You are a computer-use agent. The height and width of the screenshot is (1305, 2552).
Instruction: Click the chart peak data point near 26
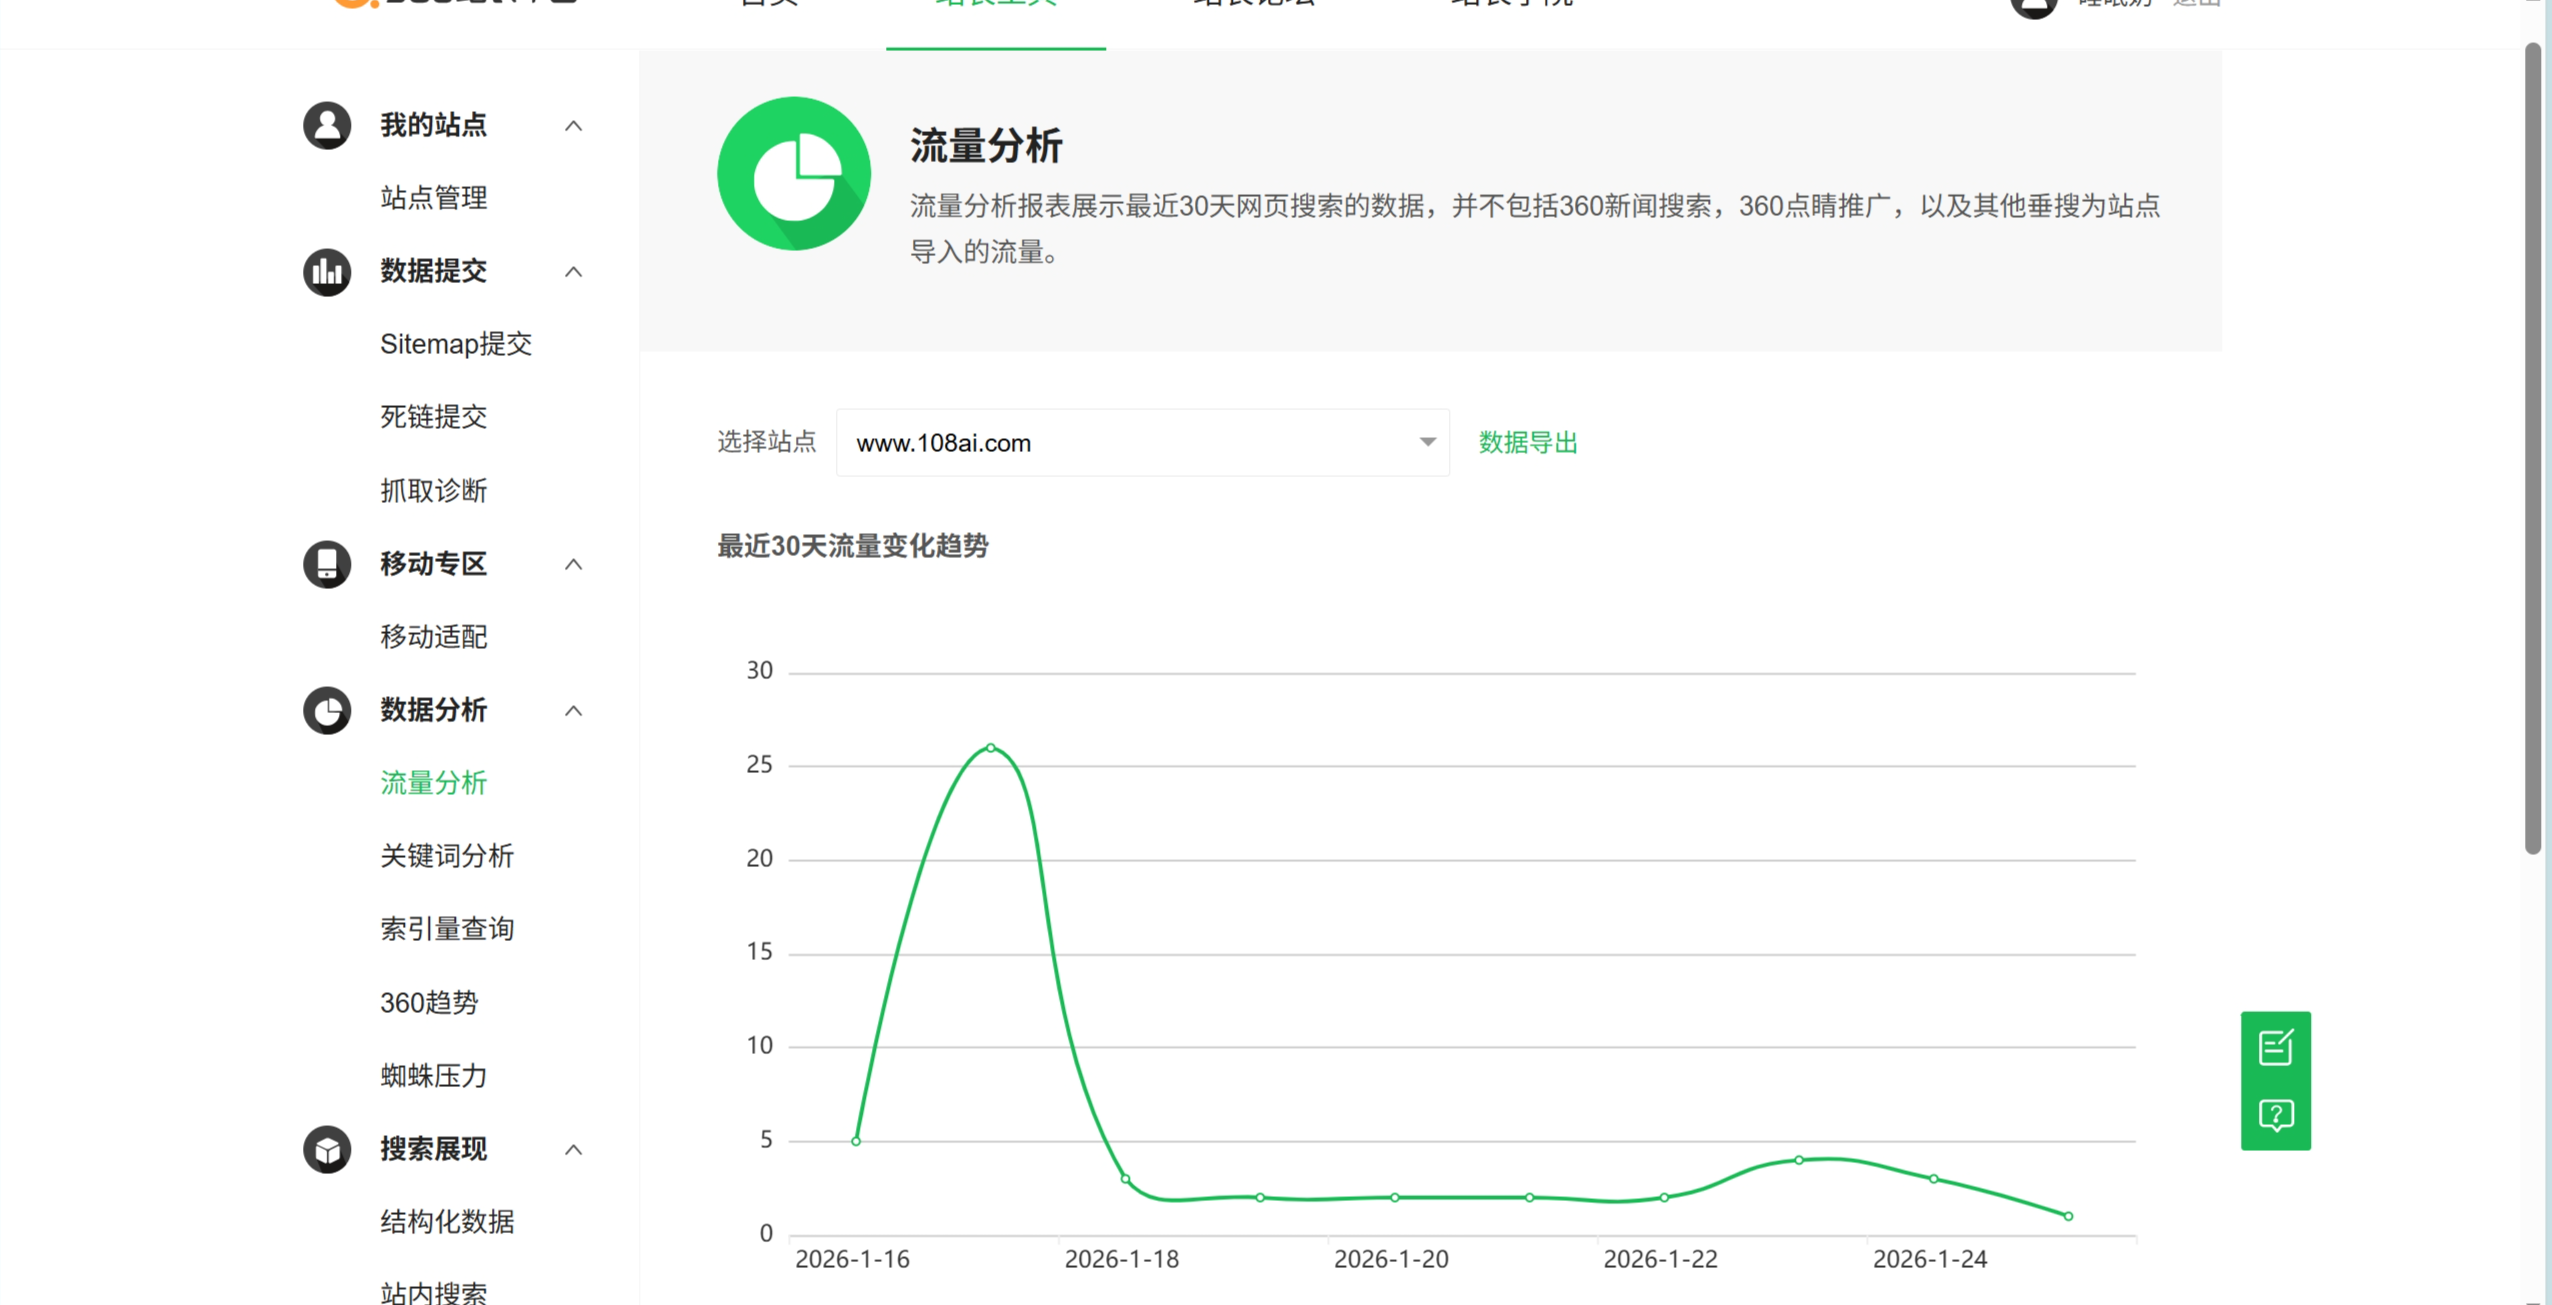[991, 747]
